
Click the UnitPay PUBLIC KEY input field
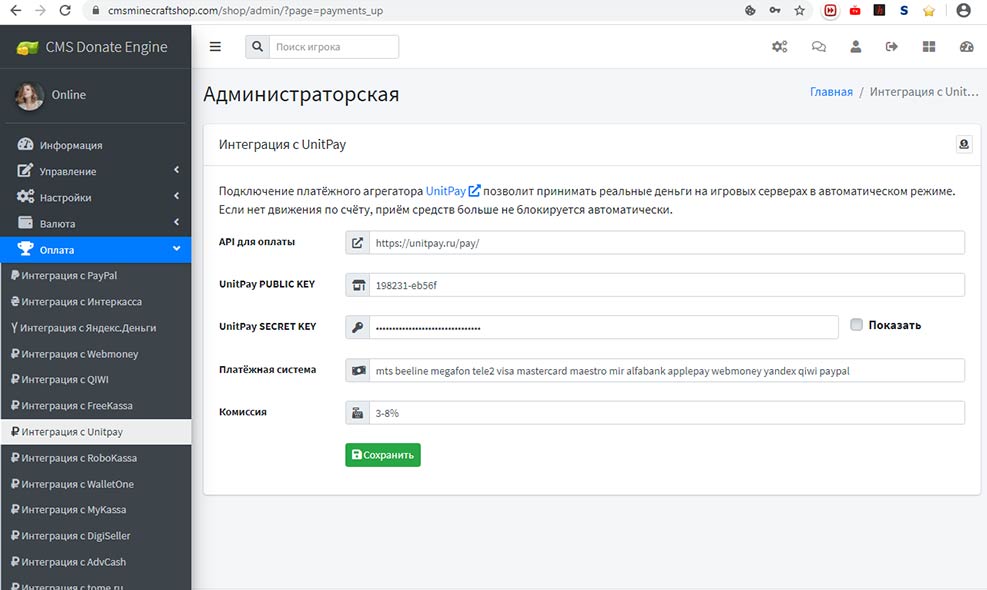click(x=665, y=285)
